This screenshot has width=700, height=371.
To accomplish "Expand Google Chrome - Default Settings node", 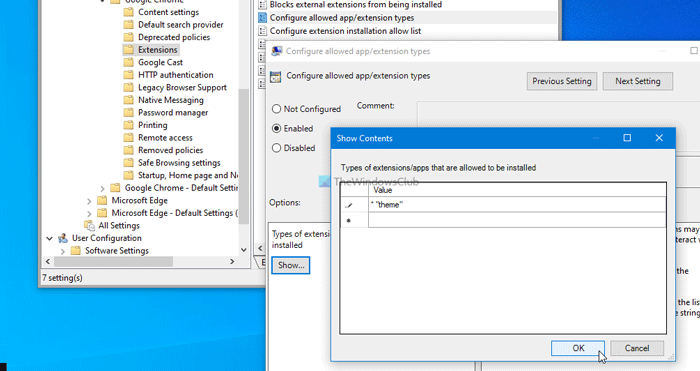I will point(102,188).
